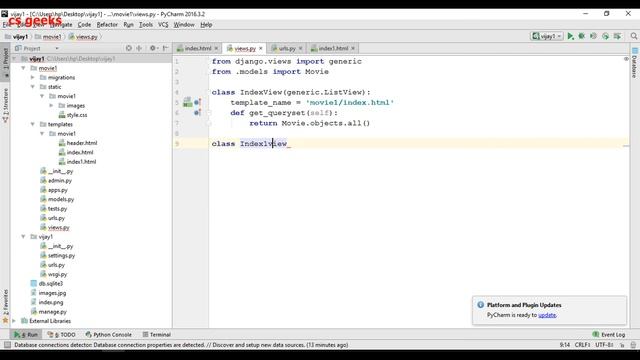Open the Event Log panel
The width and height of the screenshot is (640, 360).
click(609, 334)
